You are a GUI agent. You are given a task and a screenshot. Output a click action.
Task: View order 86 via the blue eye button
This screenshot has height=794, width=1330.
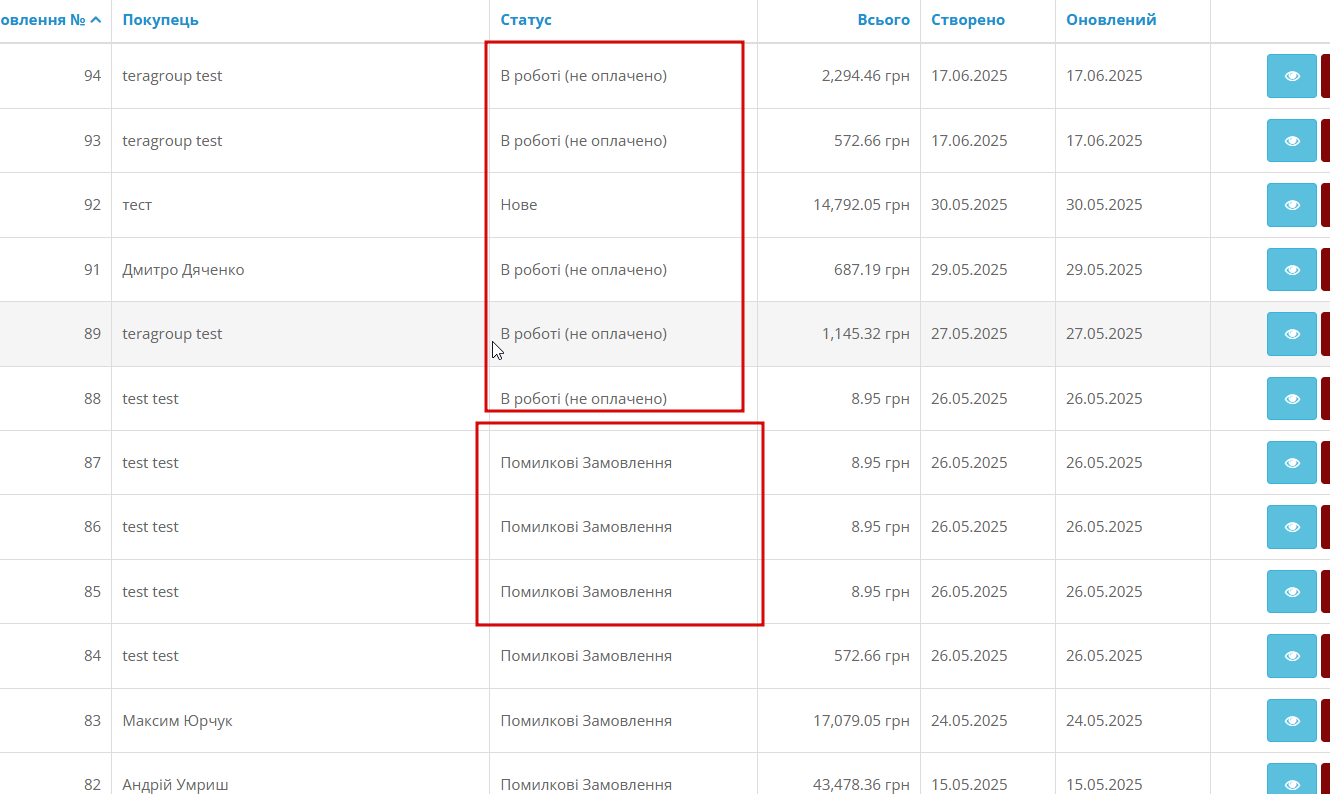(x=1292, y=527)
